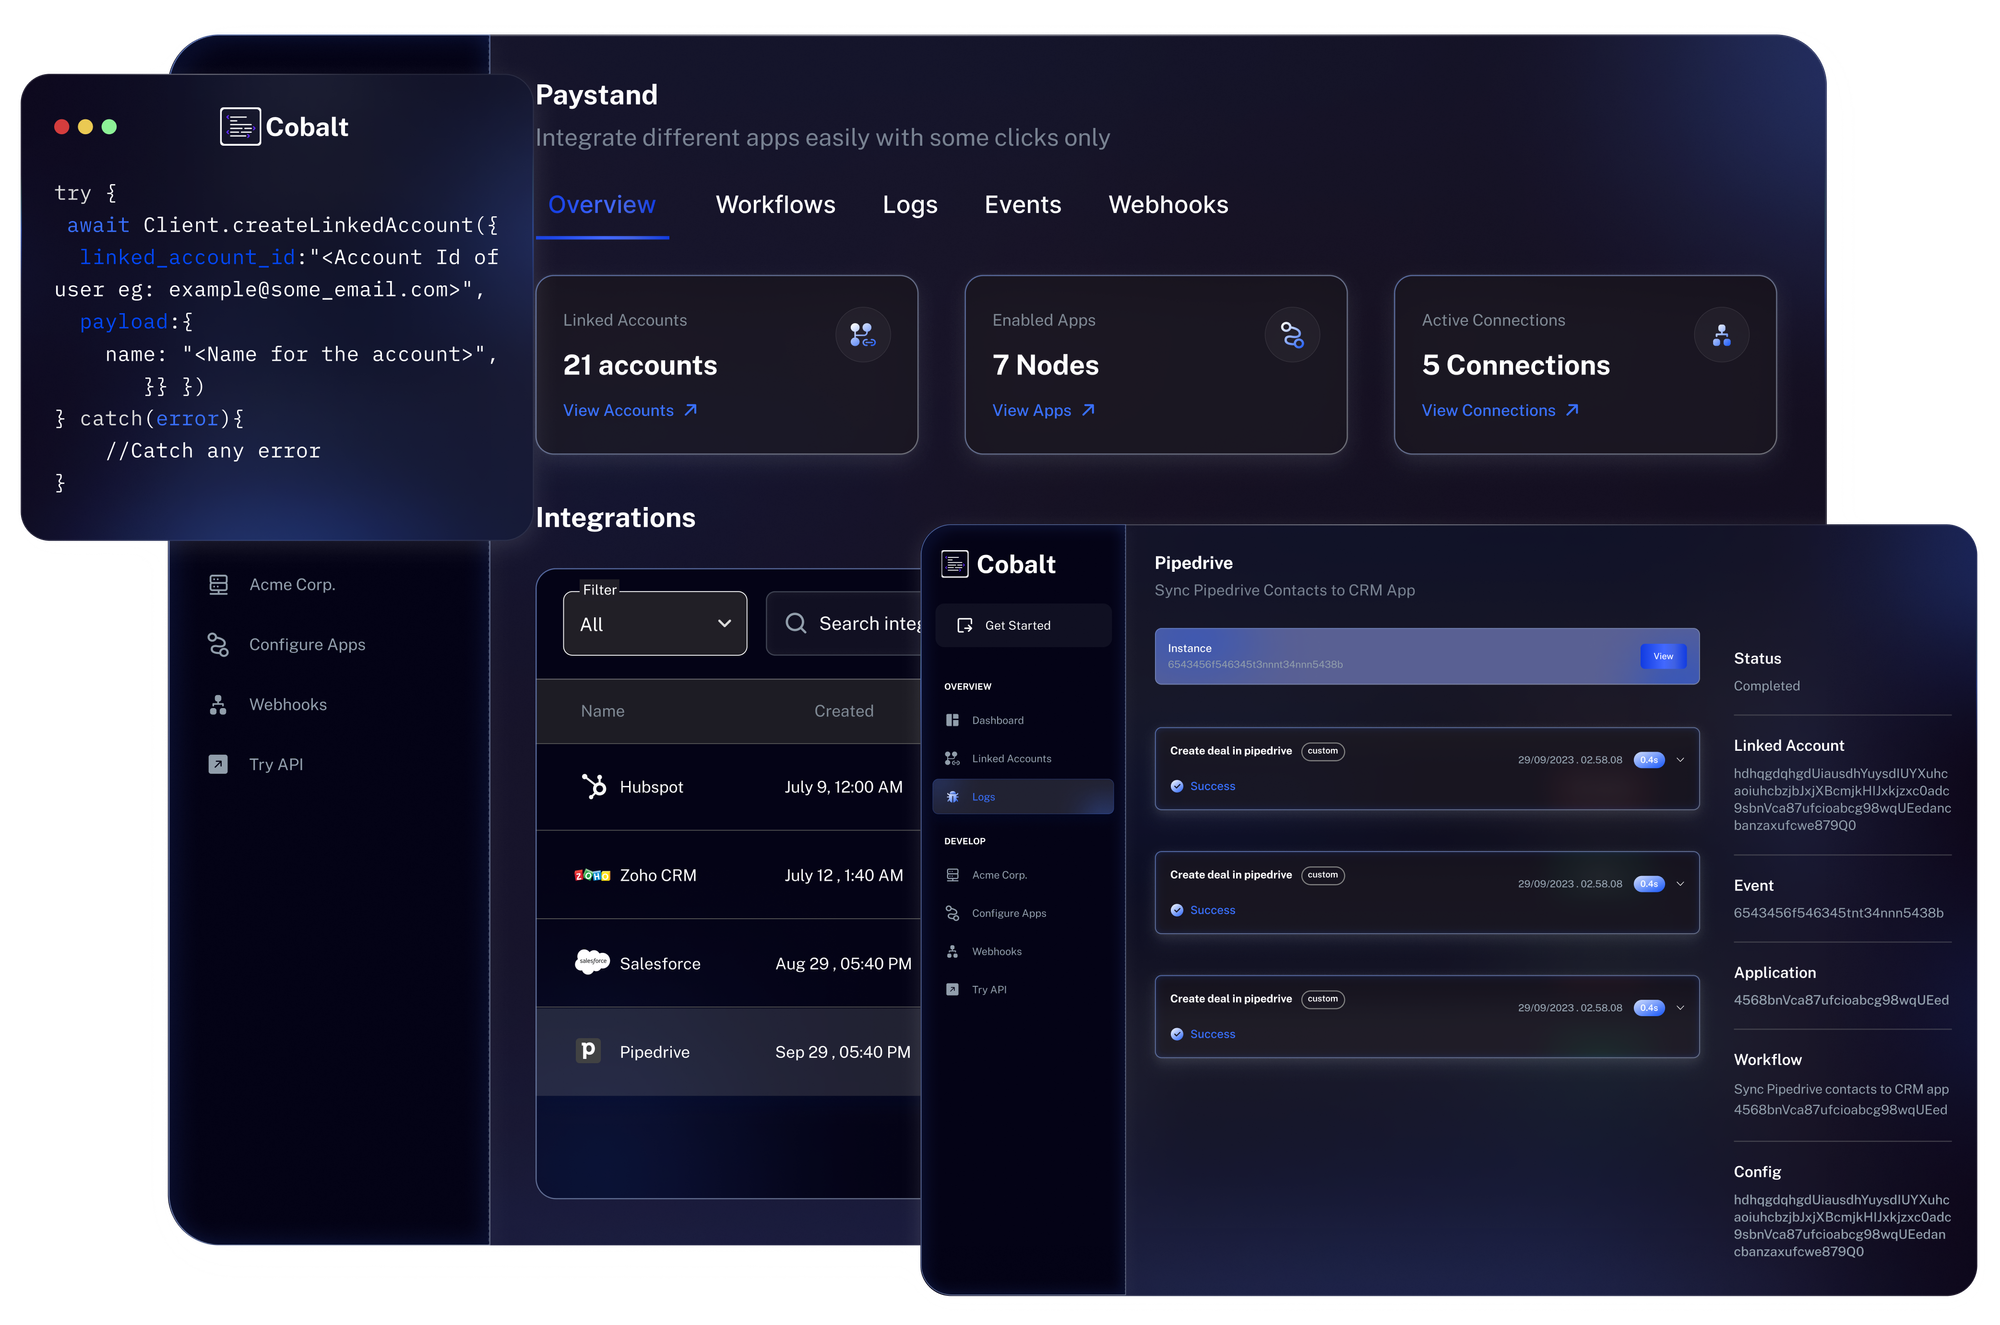This screenshot has width=2000, height=1325.
Task: Click the first 0.4s duration badge
Action: click(x=1648, y=759)
